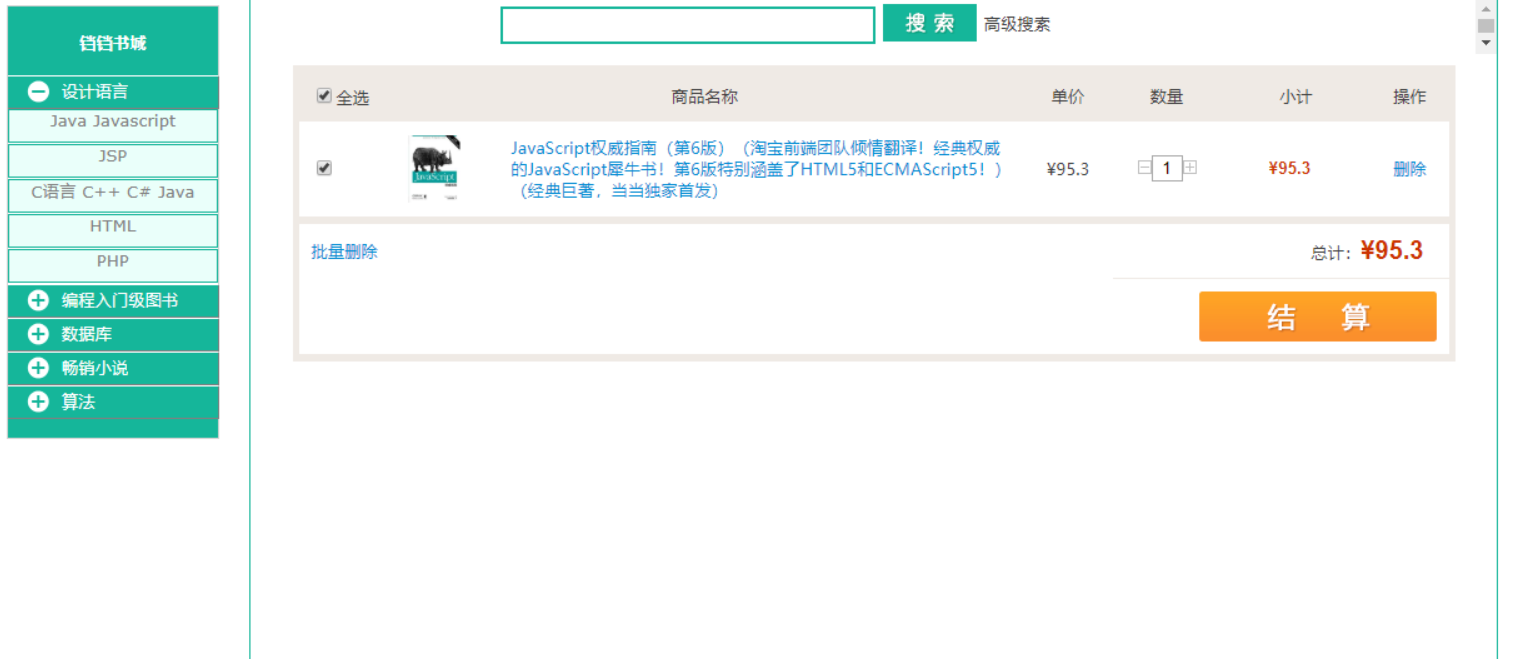Delete the book using the 删除 link
1515x659 pixels.
(x=1408, y=168)
